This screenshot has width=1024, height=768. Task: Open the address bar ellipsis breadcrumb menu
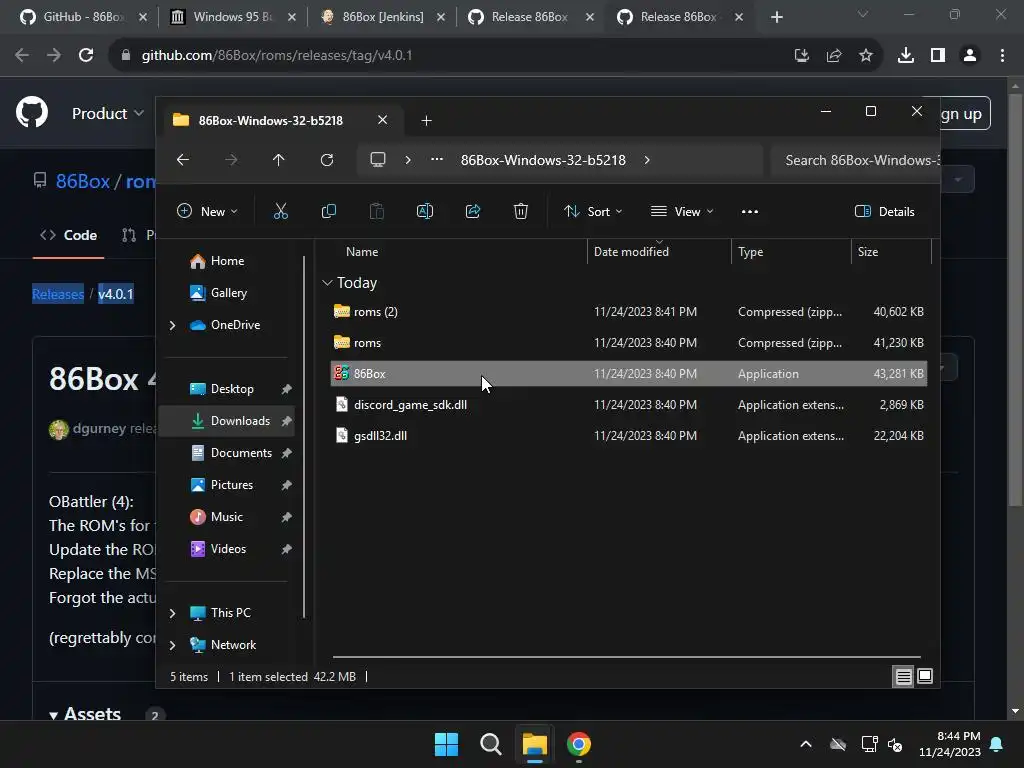point(437,160)
